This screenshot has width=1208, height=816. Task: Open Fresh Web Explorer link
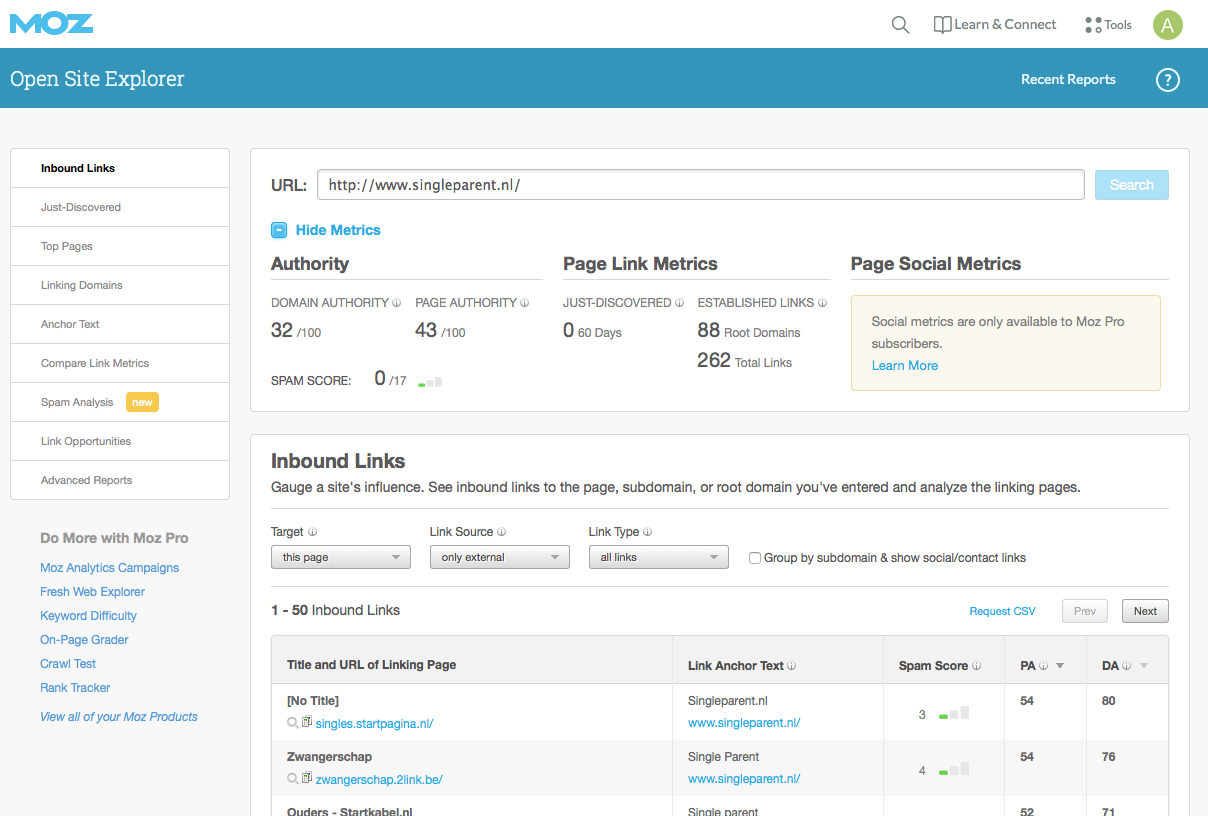coord(93,592)
